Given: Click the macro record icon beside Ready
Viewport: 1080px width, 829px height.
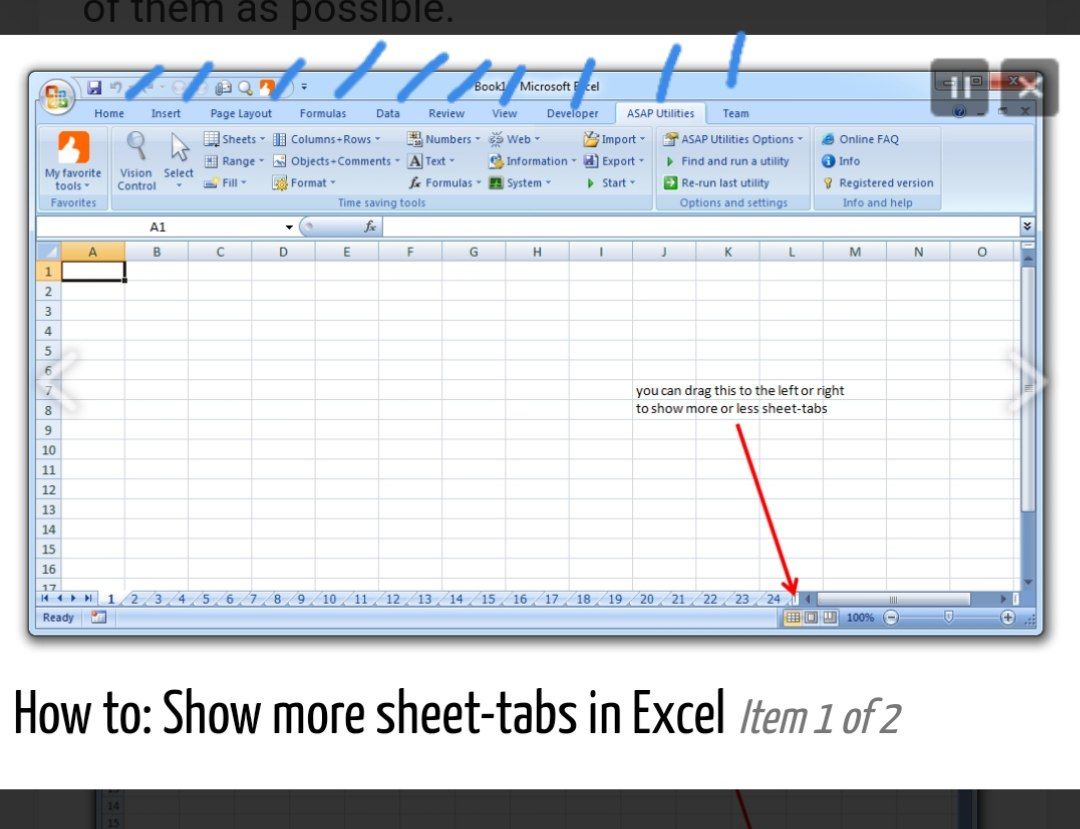Looking at the screenshot, I should coord(98,617).
